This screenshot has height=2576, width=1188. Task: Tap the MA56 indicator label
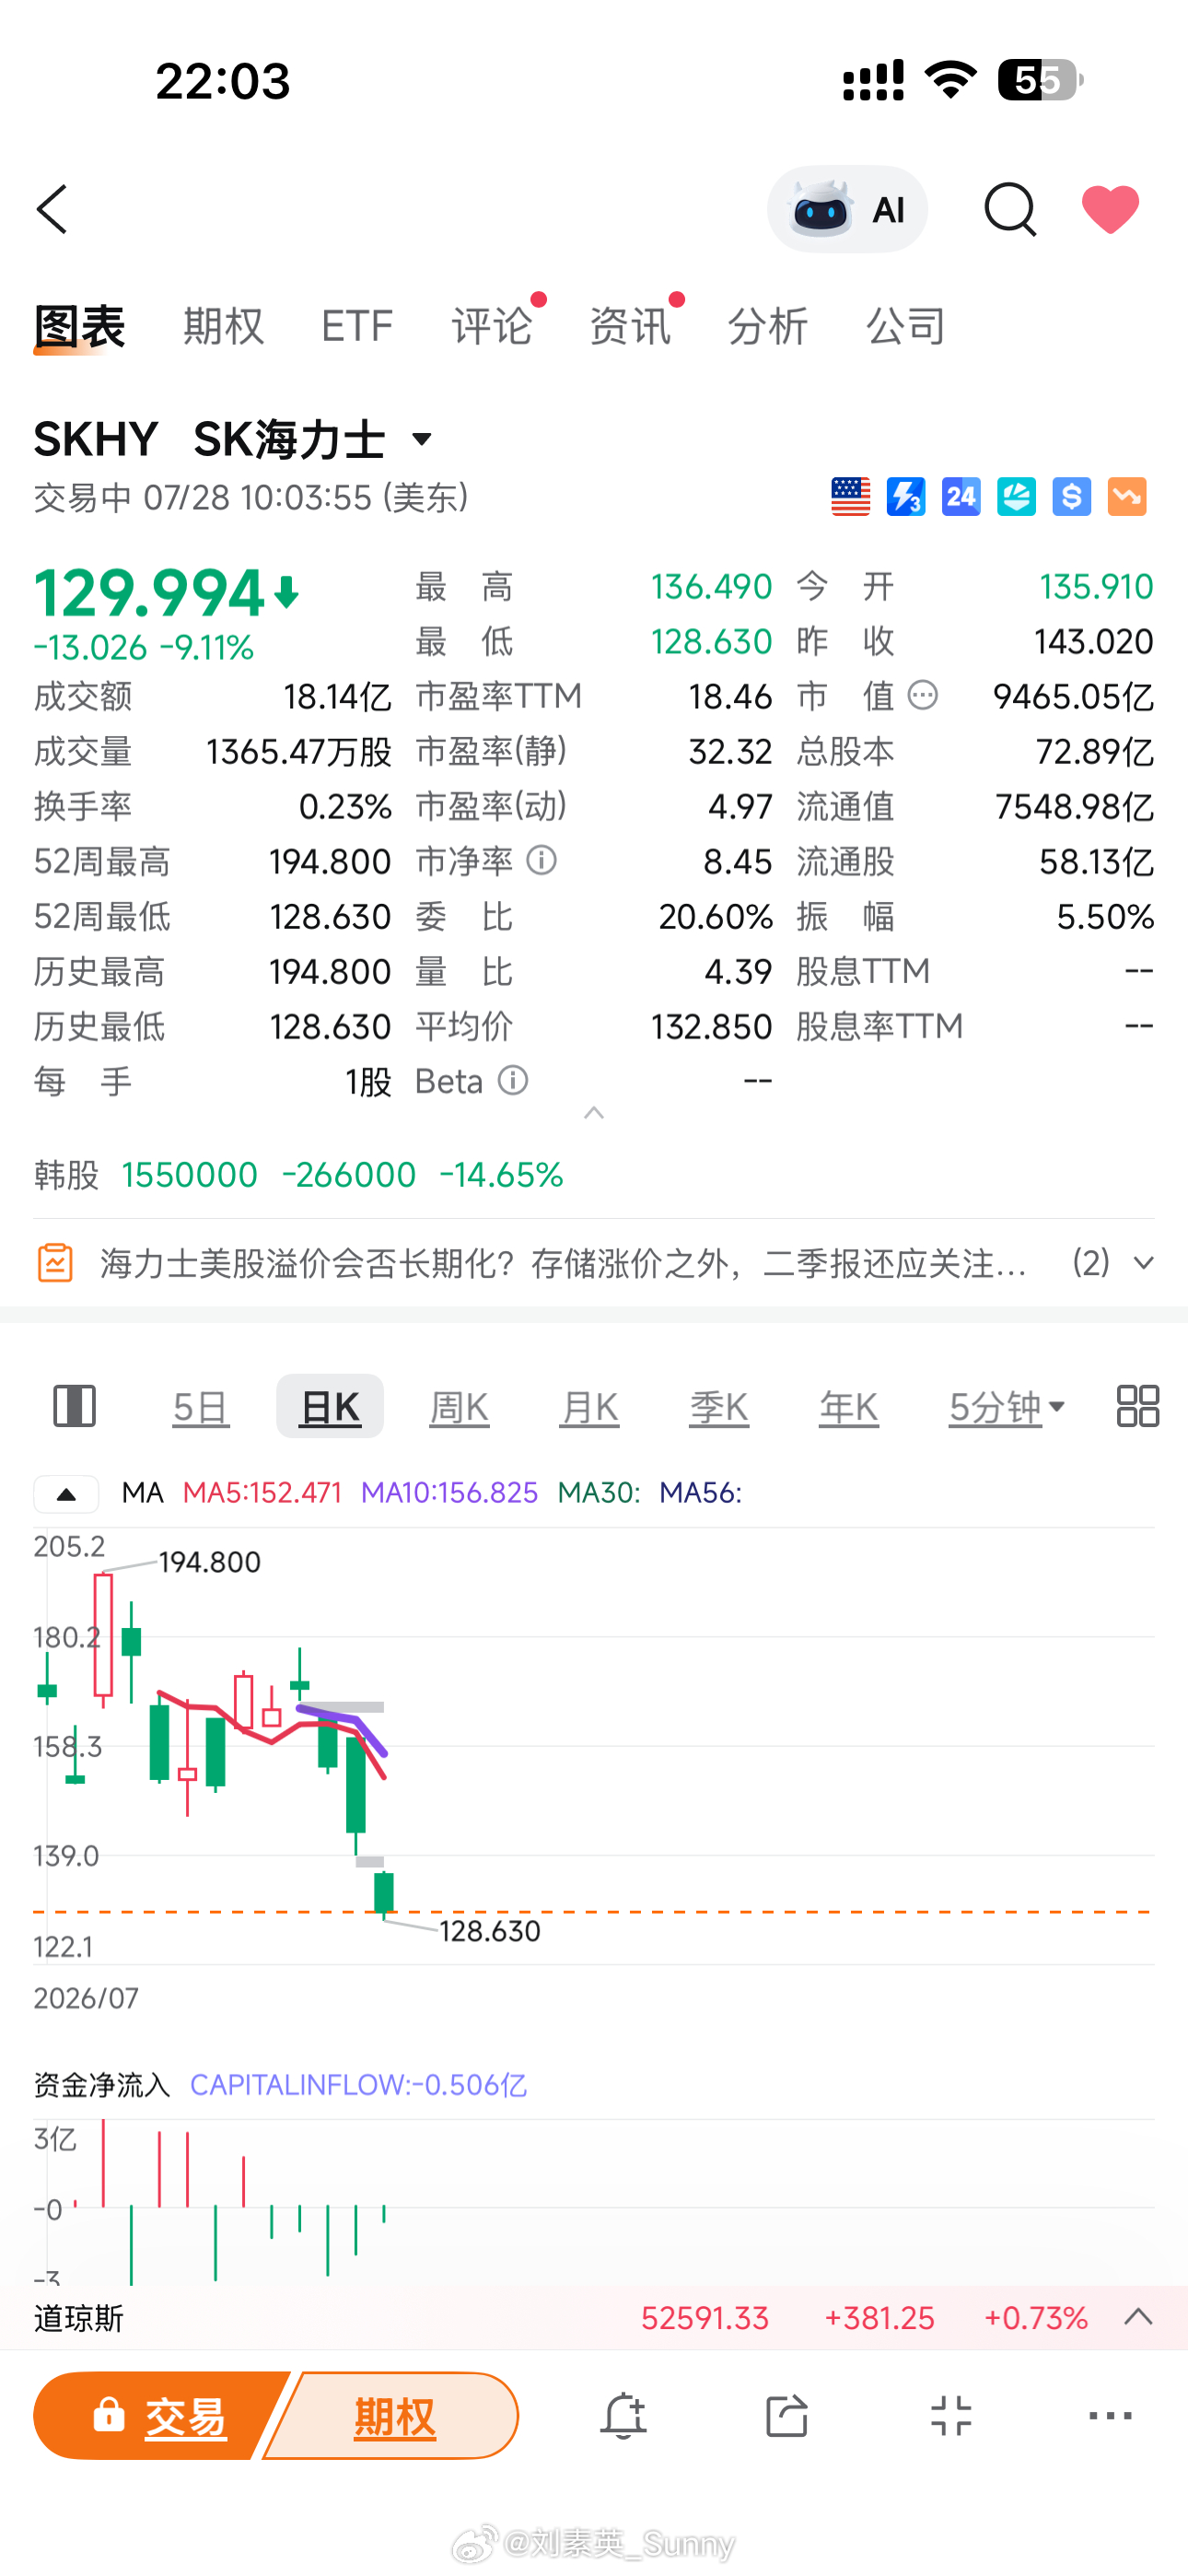pyautogui.click(x=700, y=1493)
